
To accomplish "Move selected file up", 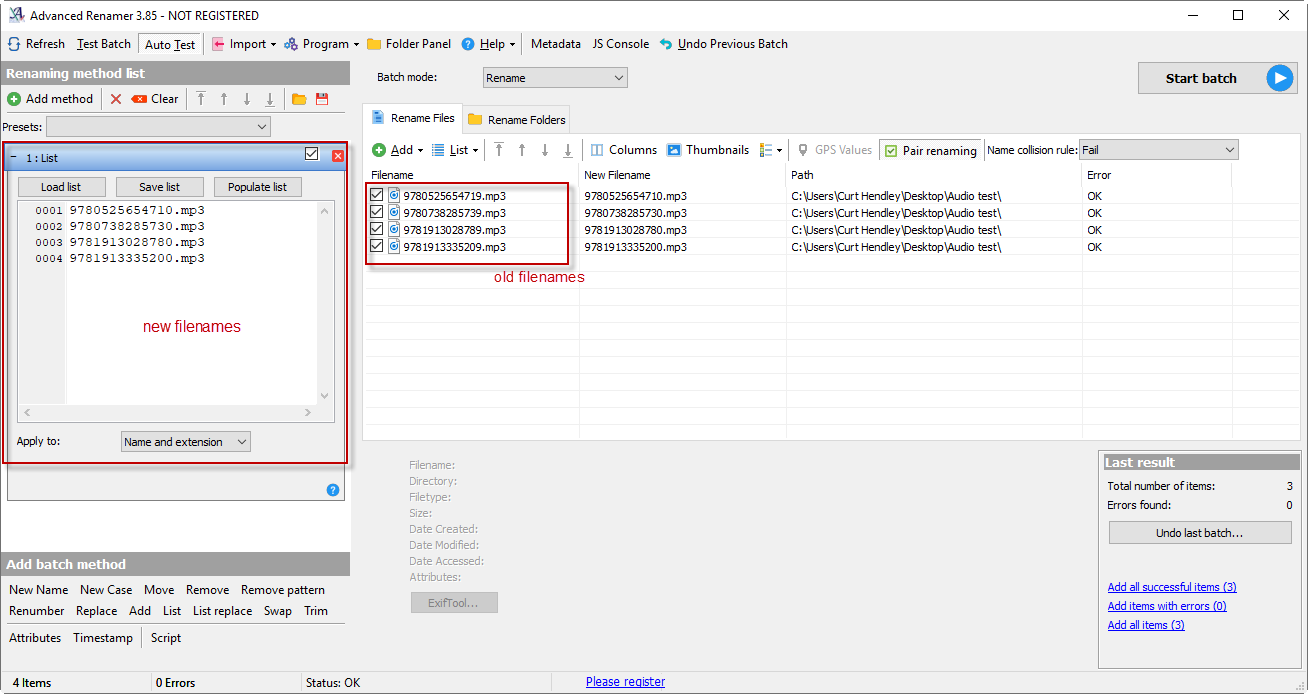I will 522,150.
